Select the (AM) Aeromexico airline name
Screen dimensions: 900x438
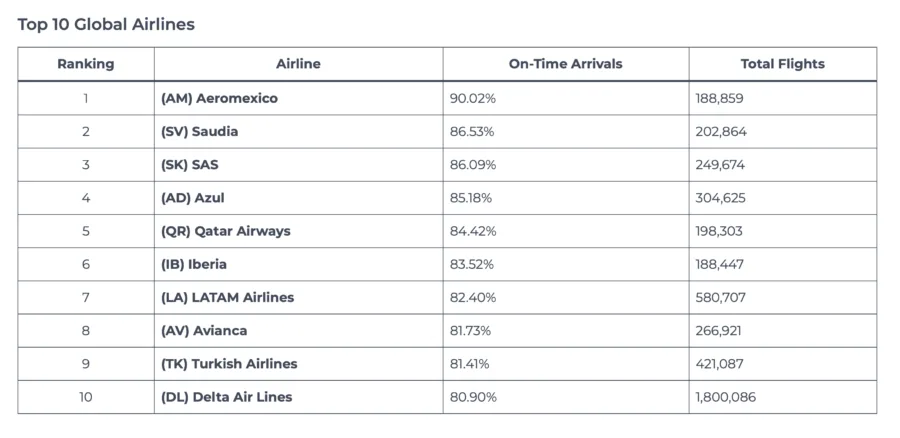tap(219, 98)
